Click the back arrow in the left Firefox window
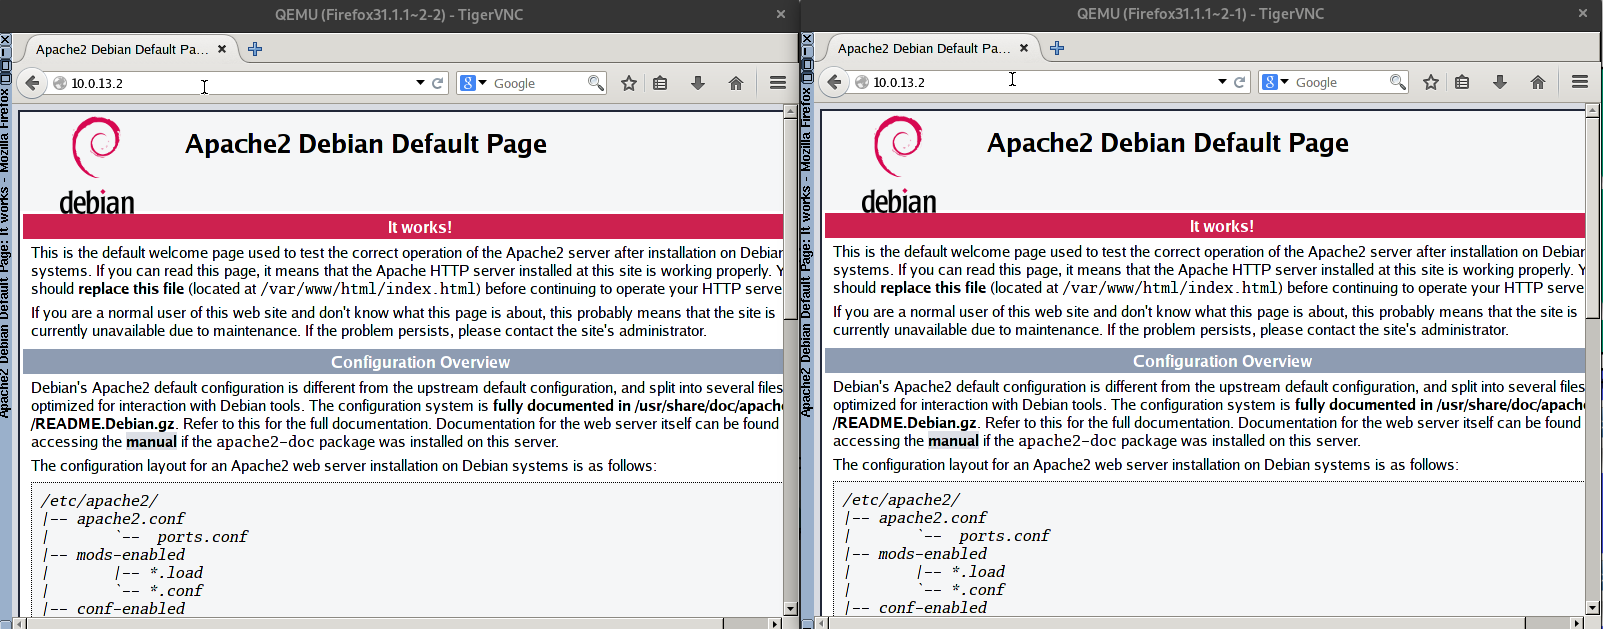The width and height of the screenshot is (1603, 629). [32, 83]
